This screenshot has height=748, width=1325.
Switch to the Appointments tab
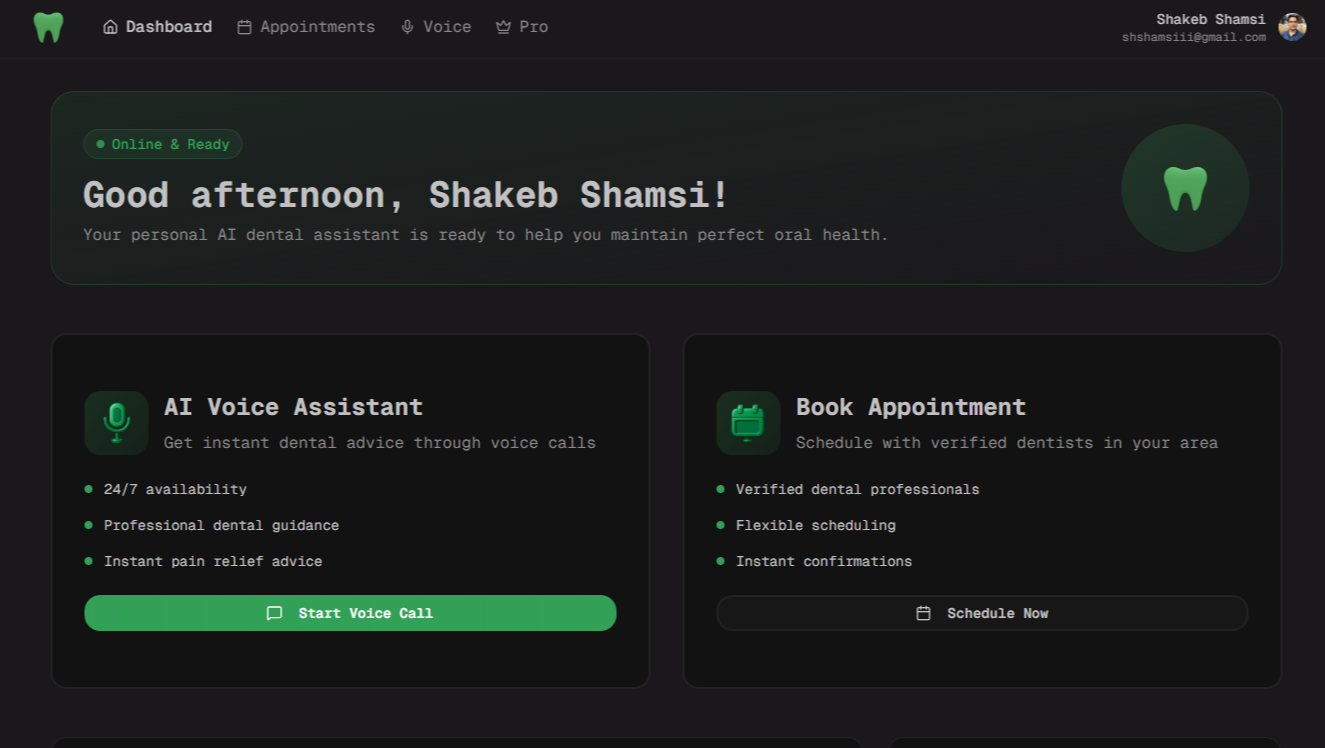click(x=317, y=27)
